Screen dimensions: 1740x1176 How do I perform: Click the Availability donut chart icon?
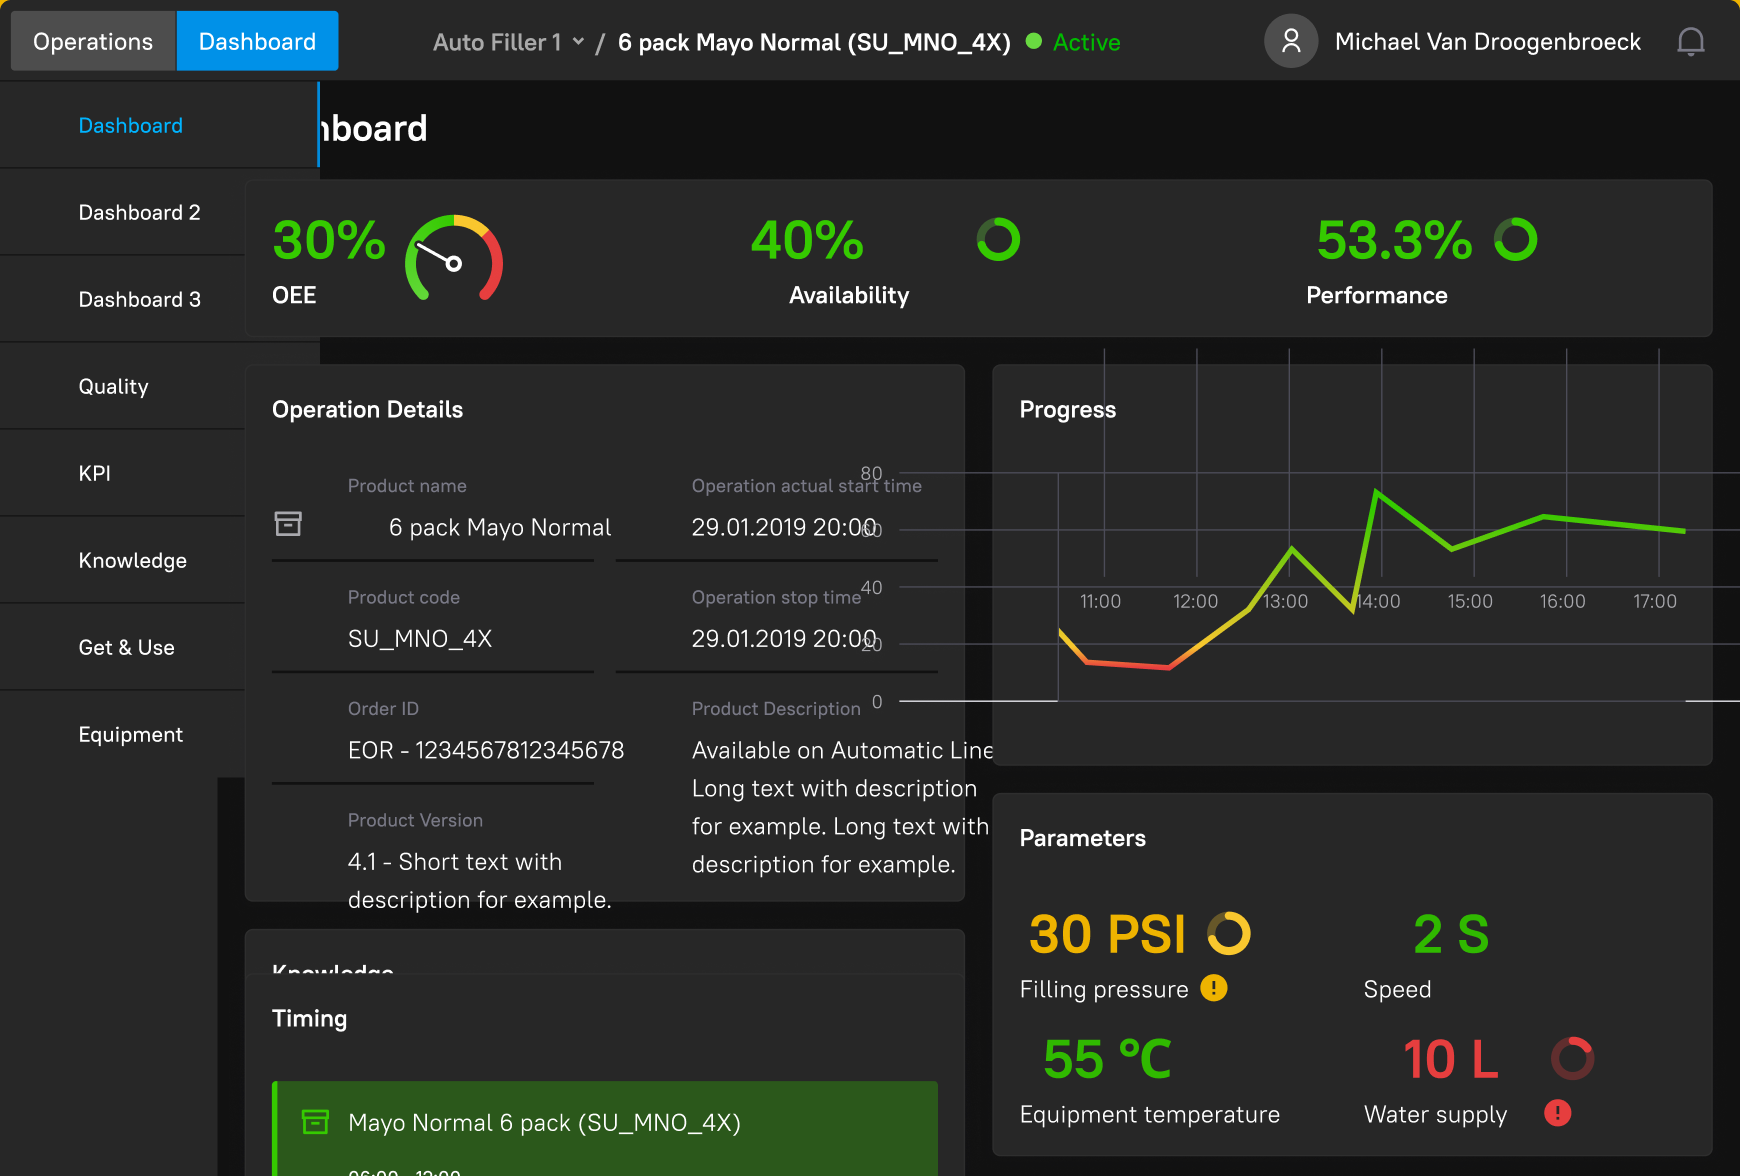(x=998, y=240)
